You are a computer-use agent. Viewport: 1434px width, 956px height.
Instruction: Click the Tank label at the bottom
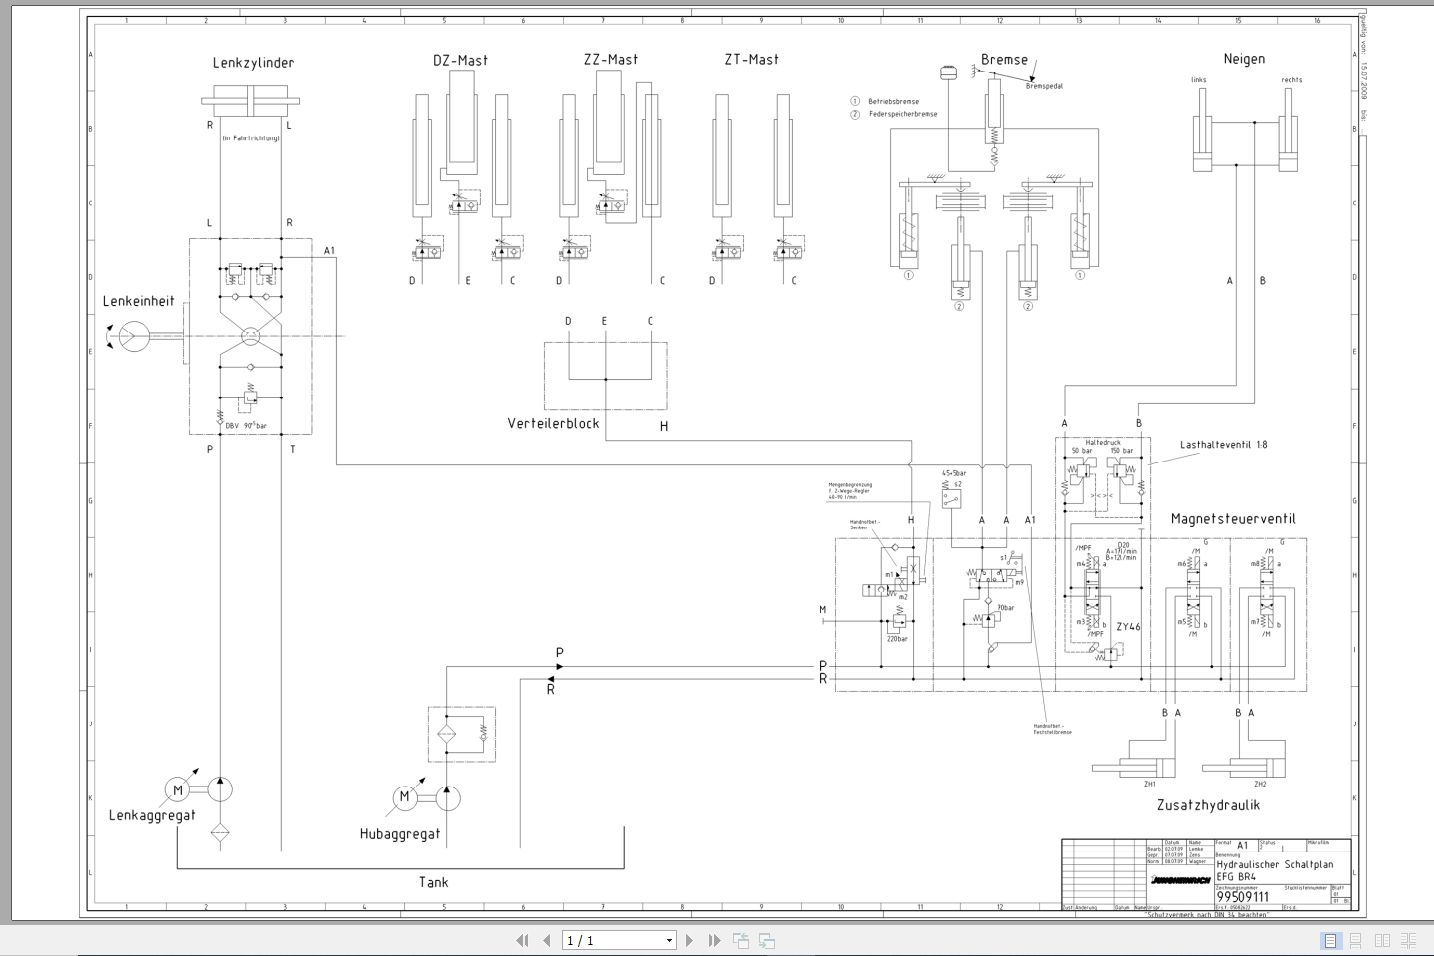(433, 882)
